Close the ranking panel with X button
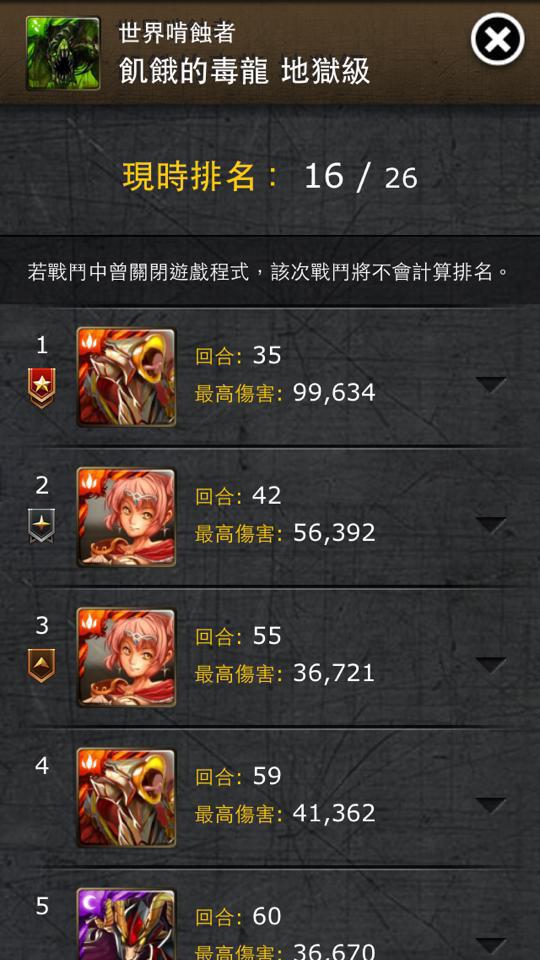540x960 pixels. 497,39
